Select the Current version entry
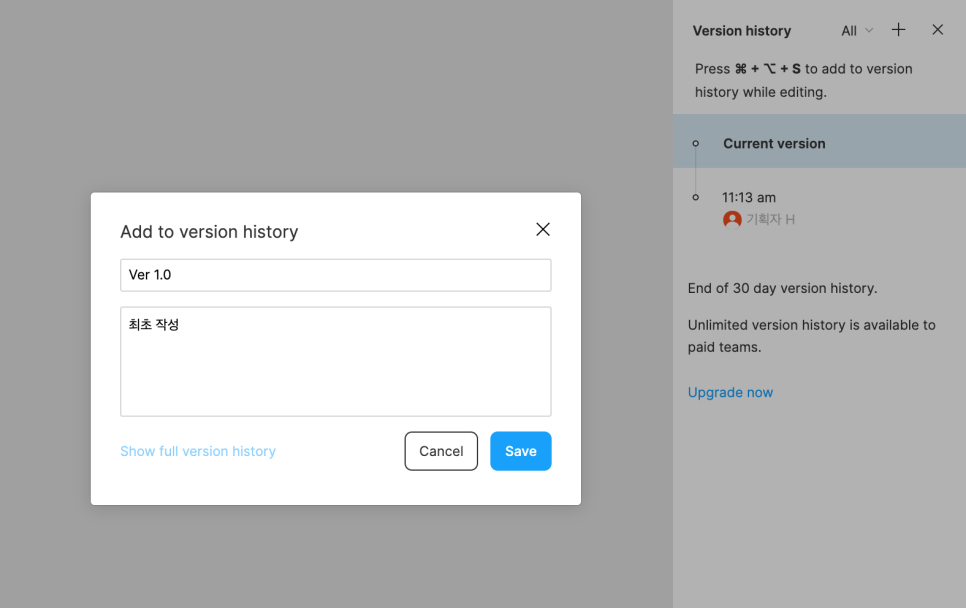The image size is (966, 608). pos(774,144)
